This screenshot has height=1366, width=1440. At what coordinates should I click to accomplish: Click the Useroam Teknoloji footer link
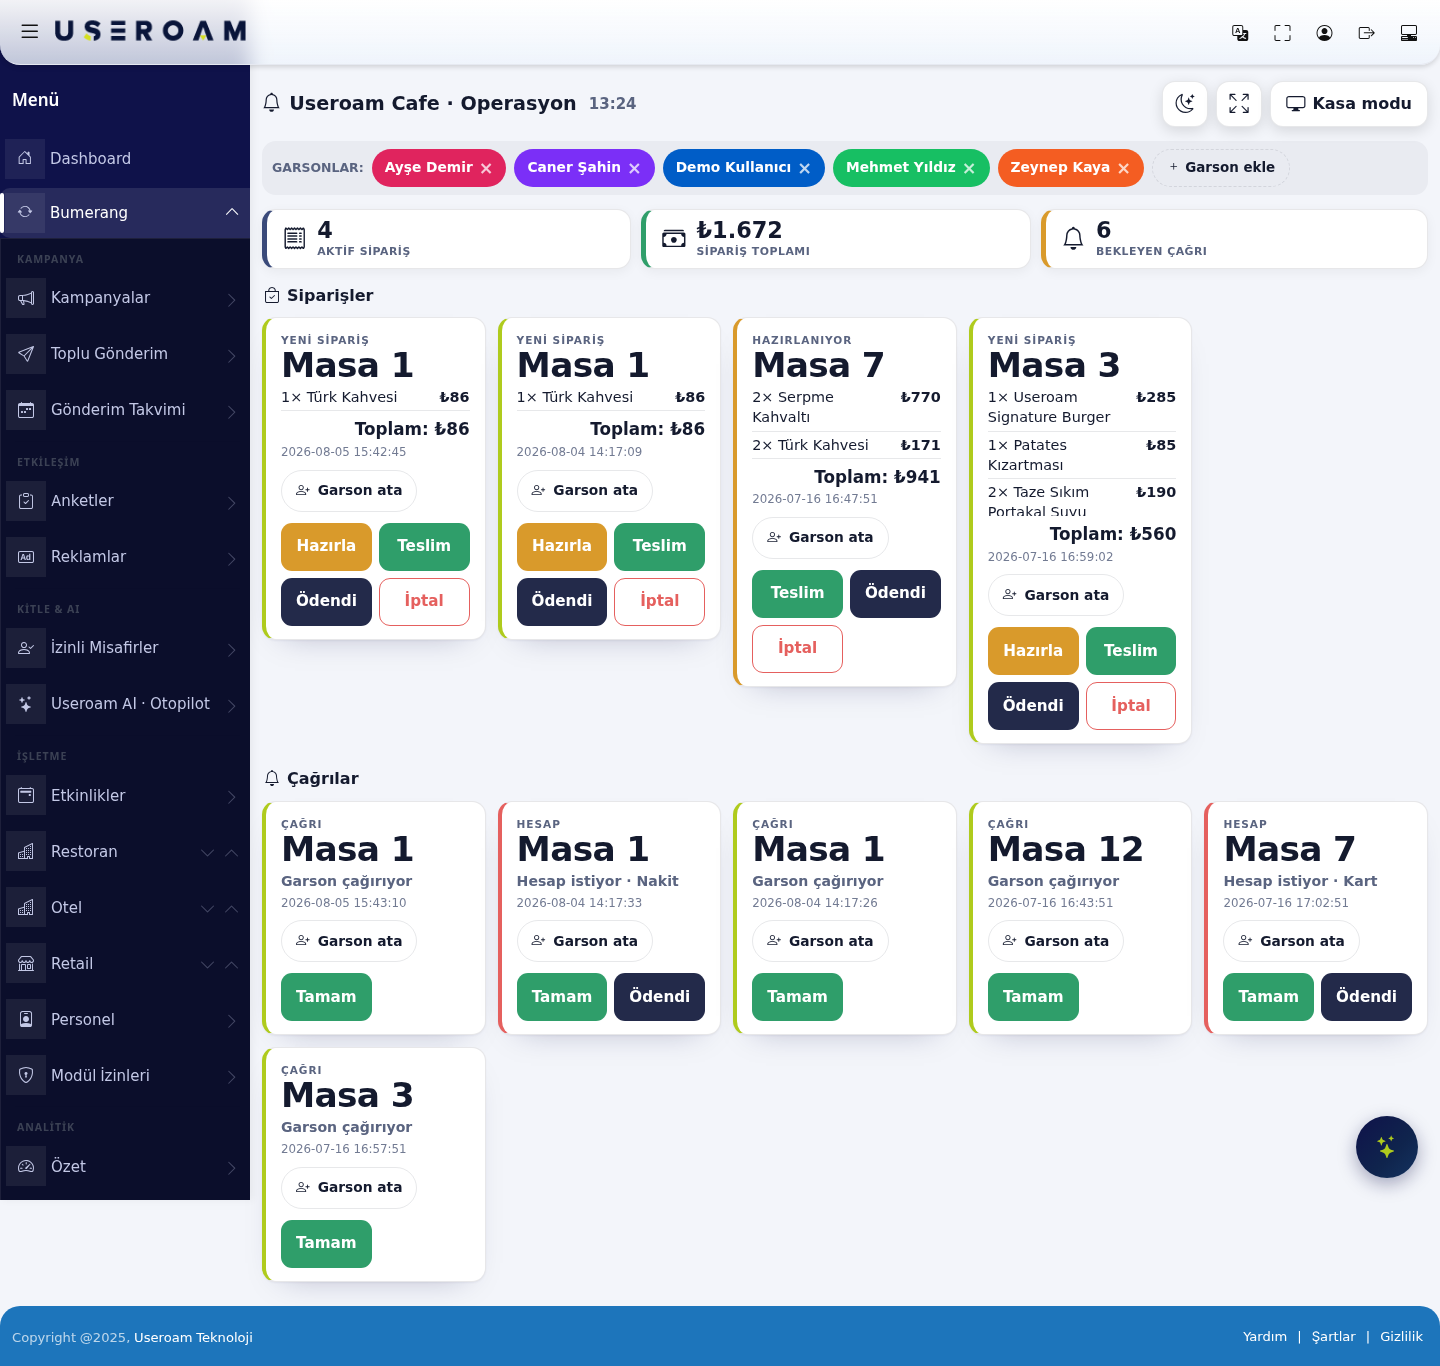(193, 1338)
